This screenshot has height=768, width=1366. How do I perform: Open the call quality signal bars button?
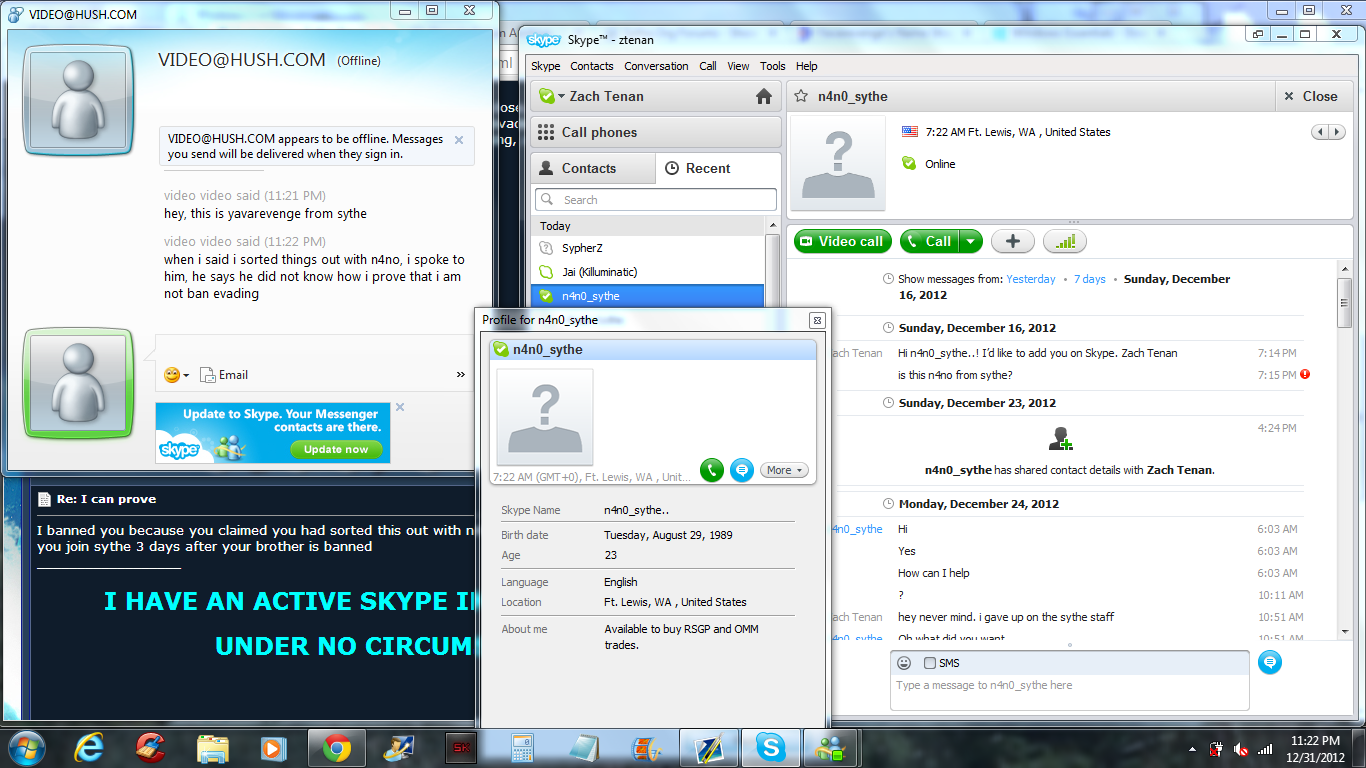click(1064, 241)
